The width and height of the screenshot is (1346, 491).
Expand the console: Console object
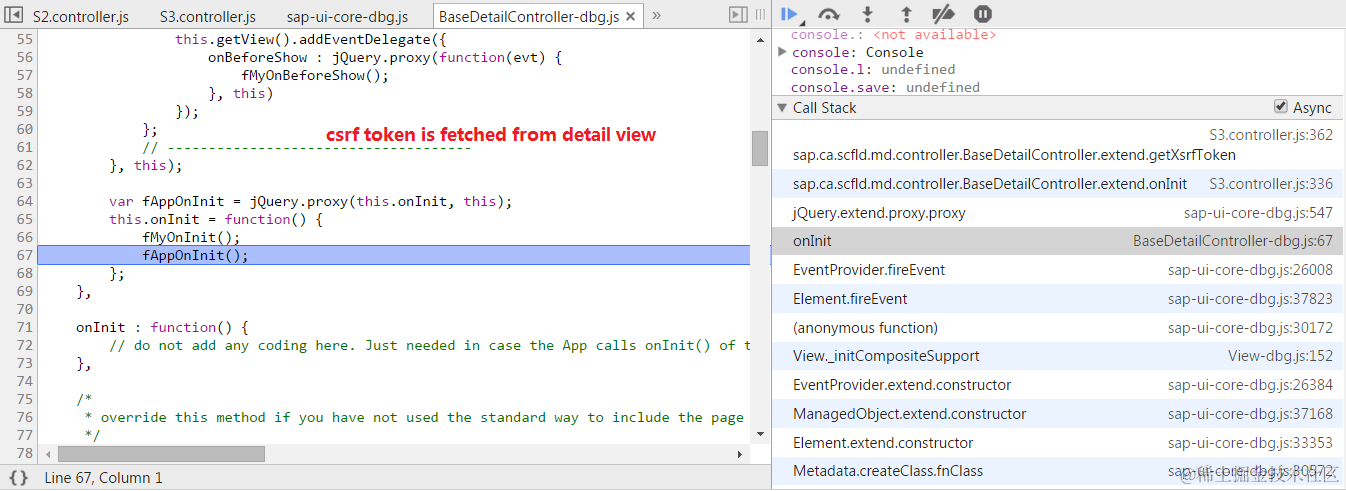(x=783, y=51)
